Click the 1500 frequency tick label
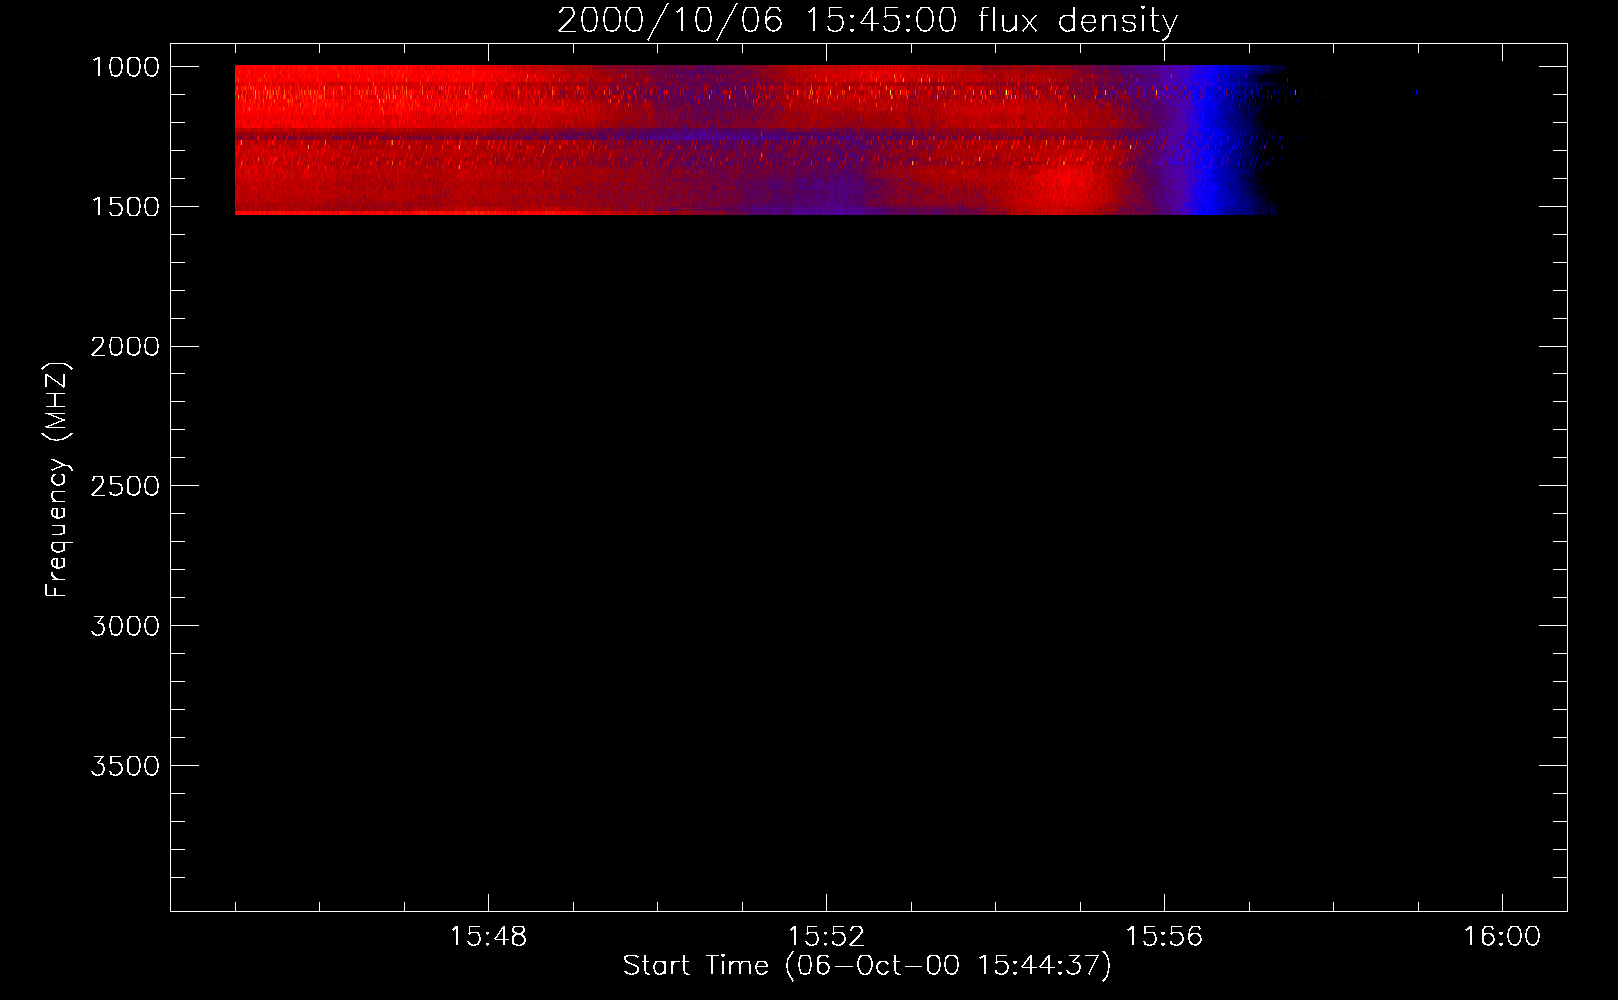 (x=125, y=207)
